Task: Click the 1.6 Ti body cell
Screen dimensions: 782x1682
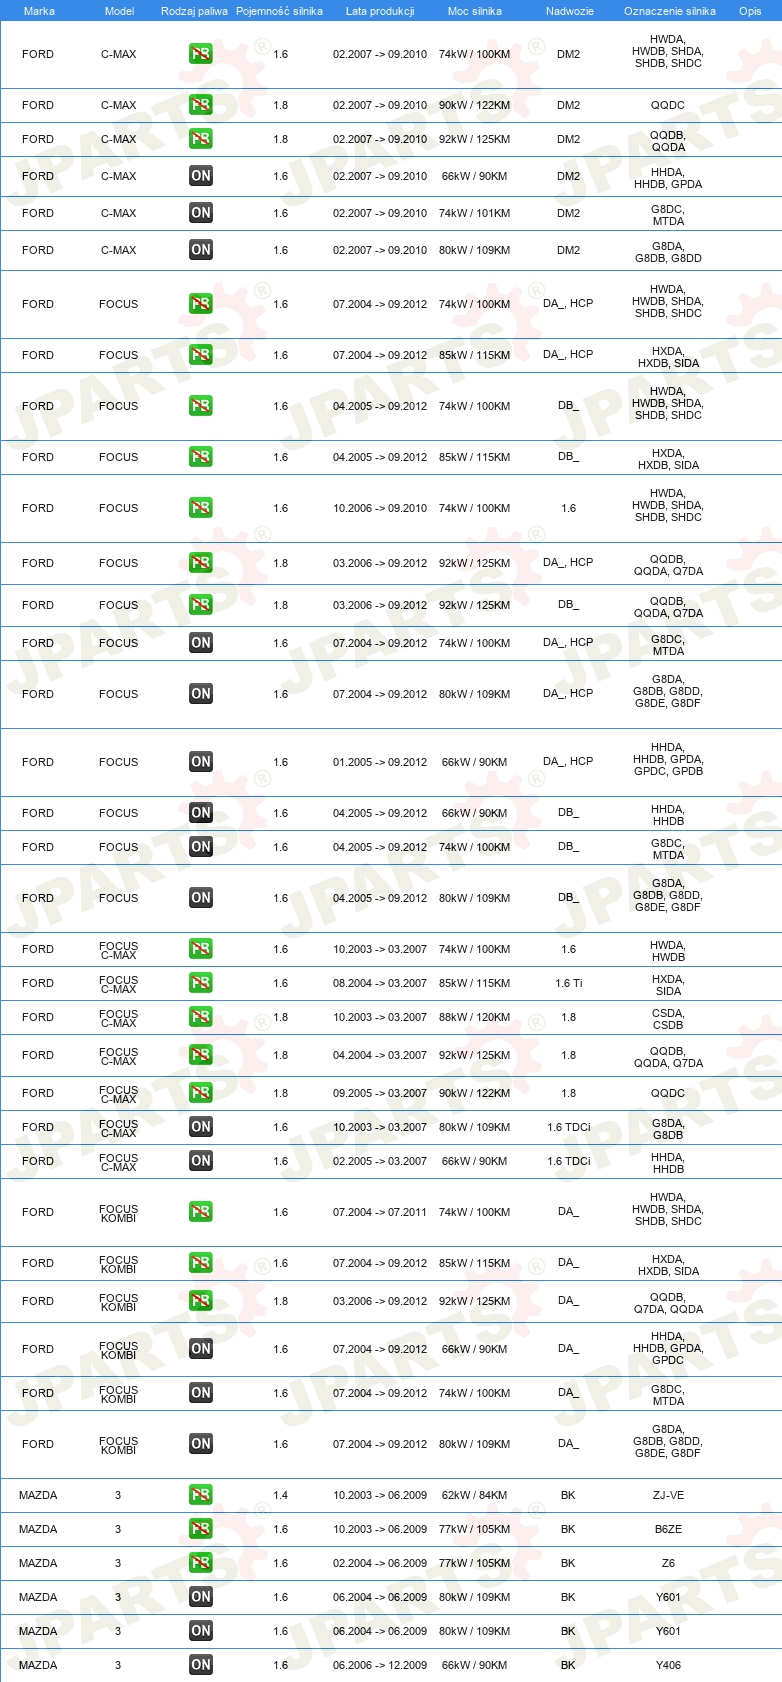Action: [x=569, y=983]
